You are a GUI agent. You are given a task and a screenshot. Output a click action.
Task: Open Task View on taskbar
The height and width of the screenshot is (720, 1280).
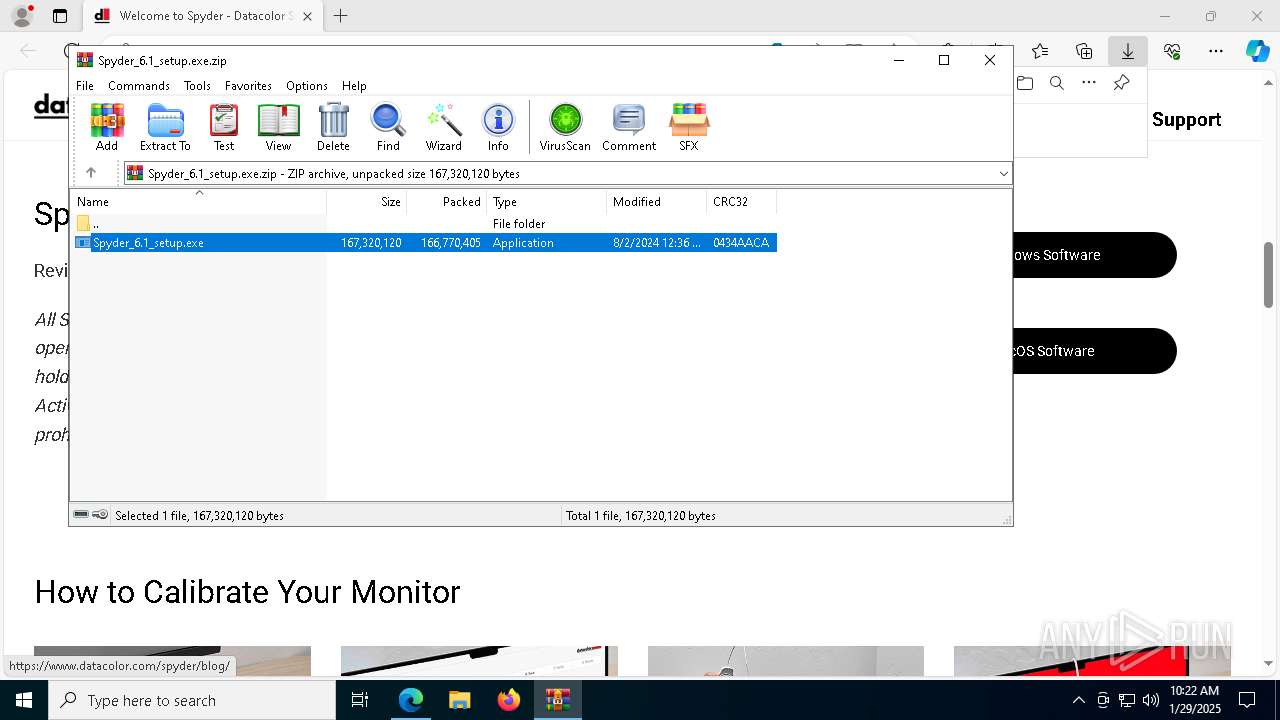(x=360, y=700)
